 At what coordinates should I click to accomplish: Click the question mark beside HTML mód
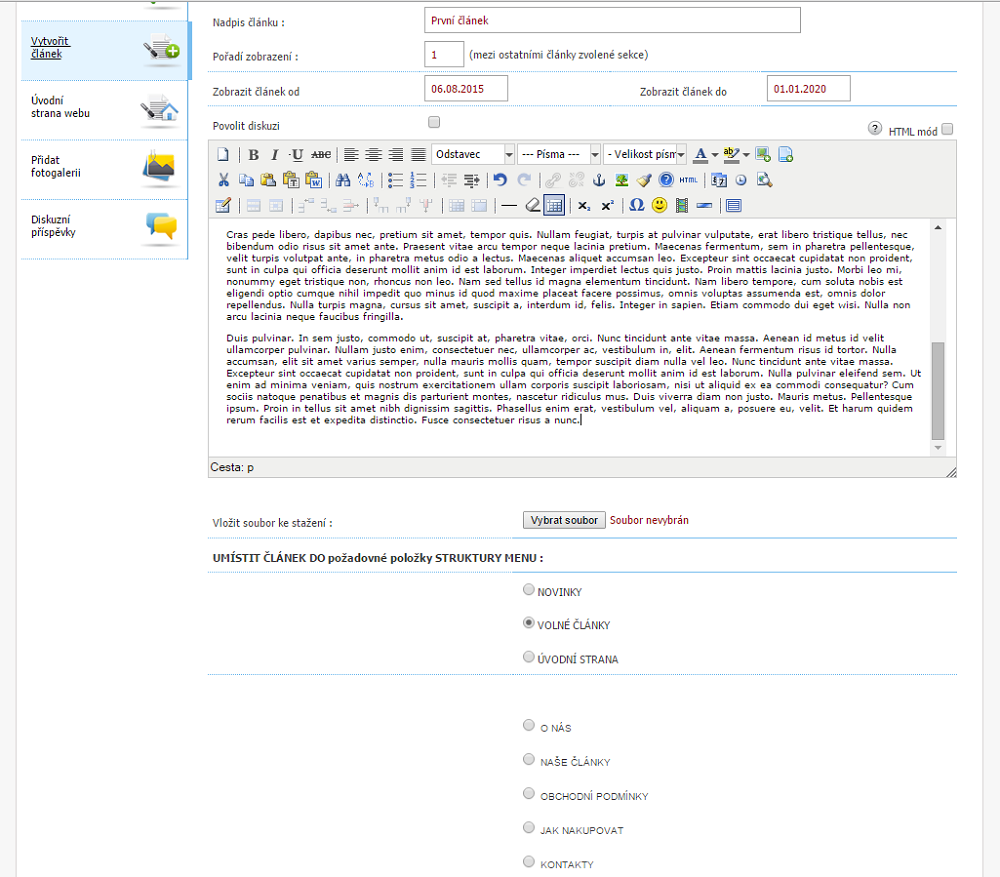pos(875,128)
